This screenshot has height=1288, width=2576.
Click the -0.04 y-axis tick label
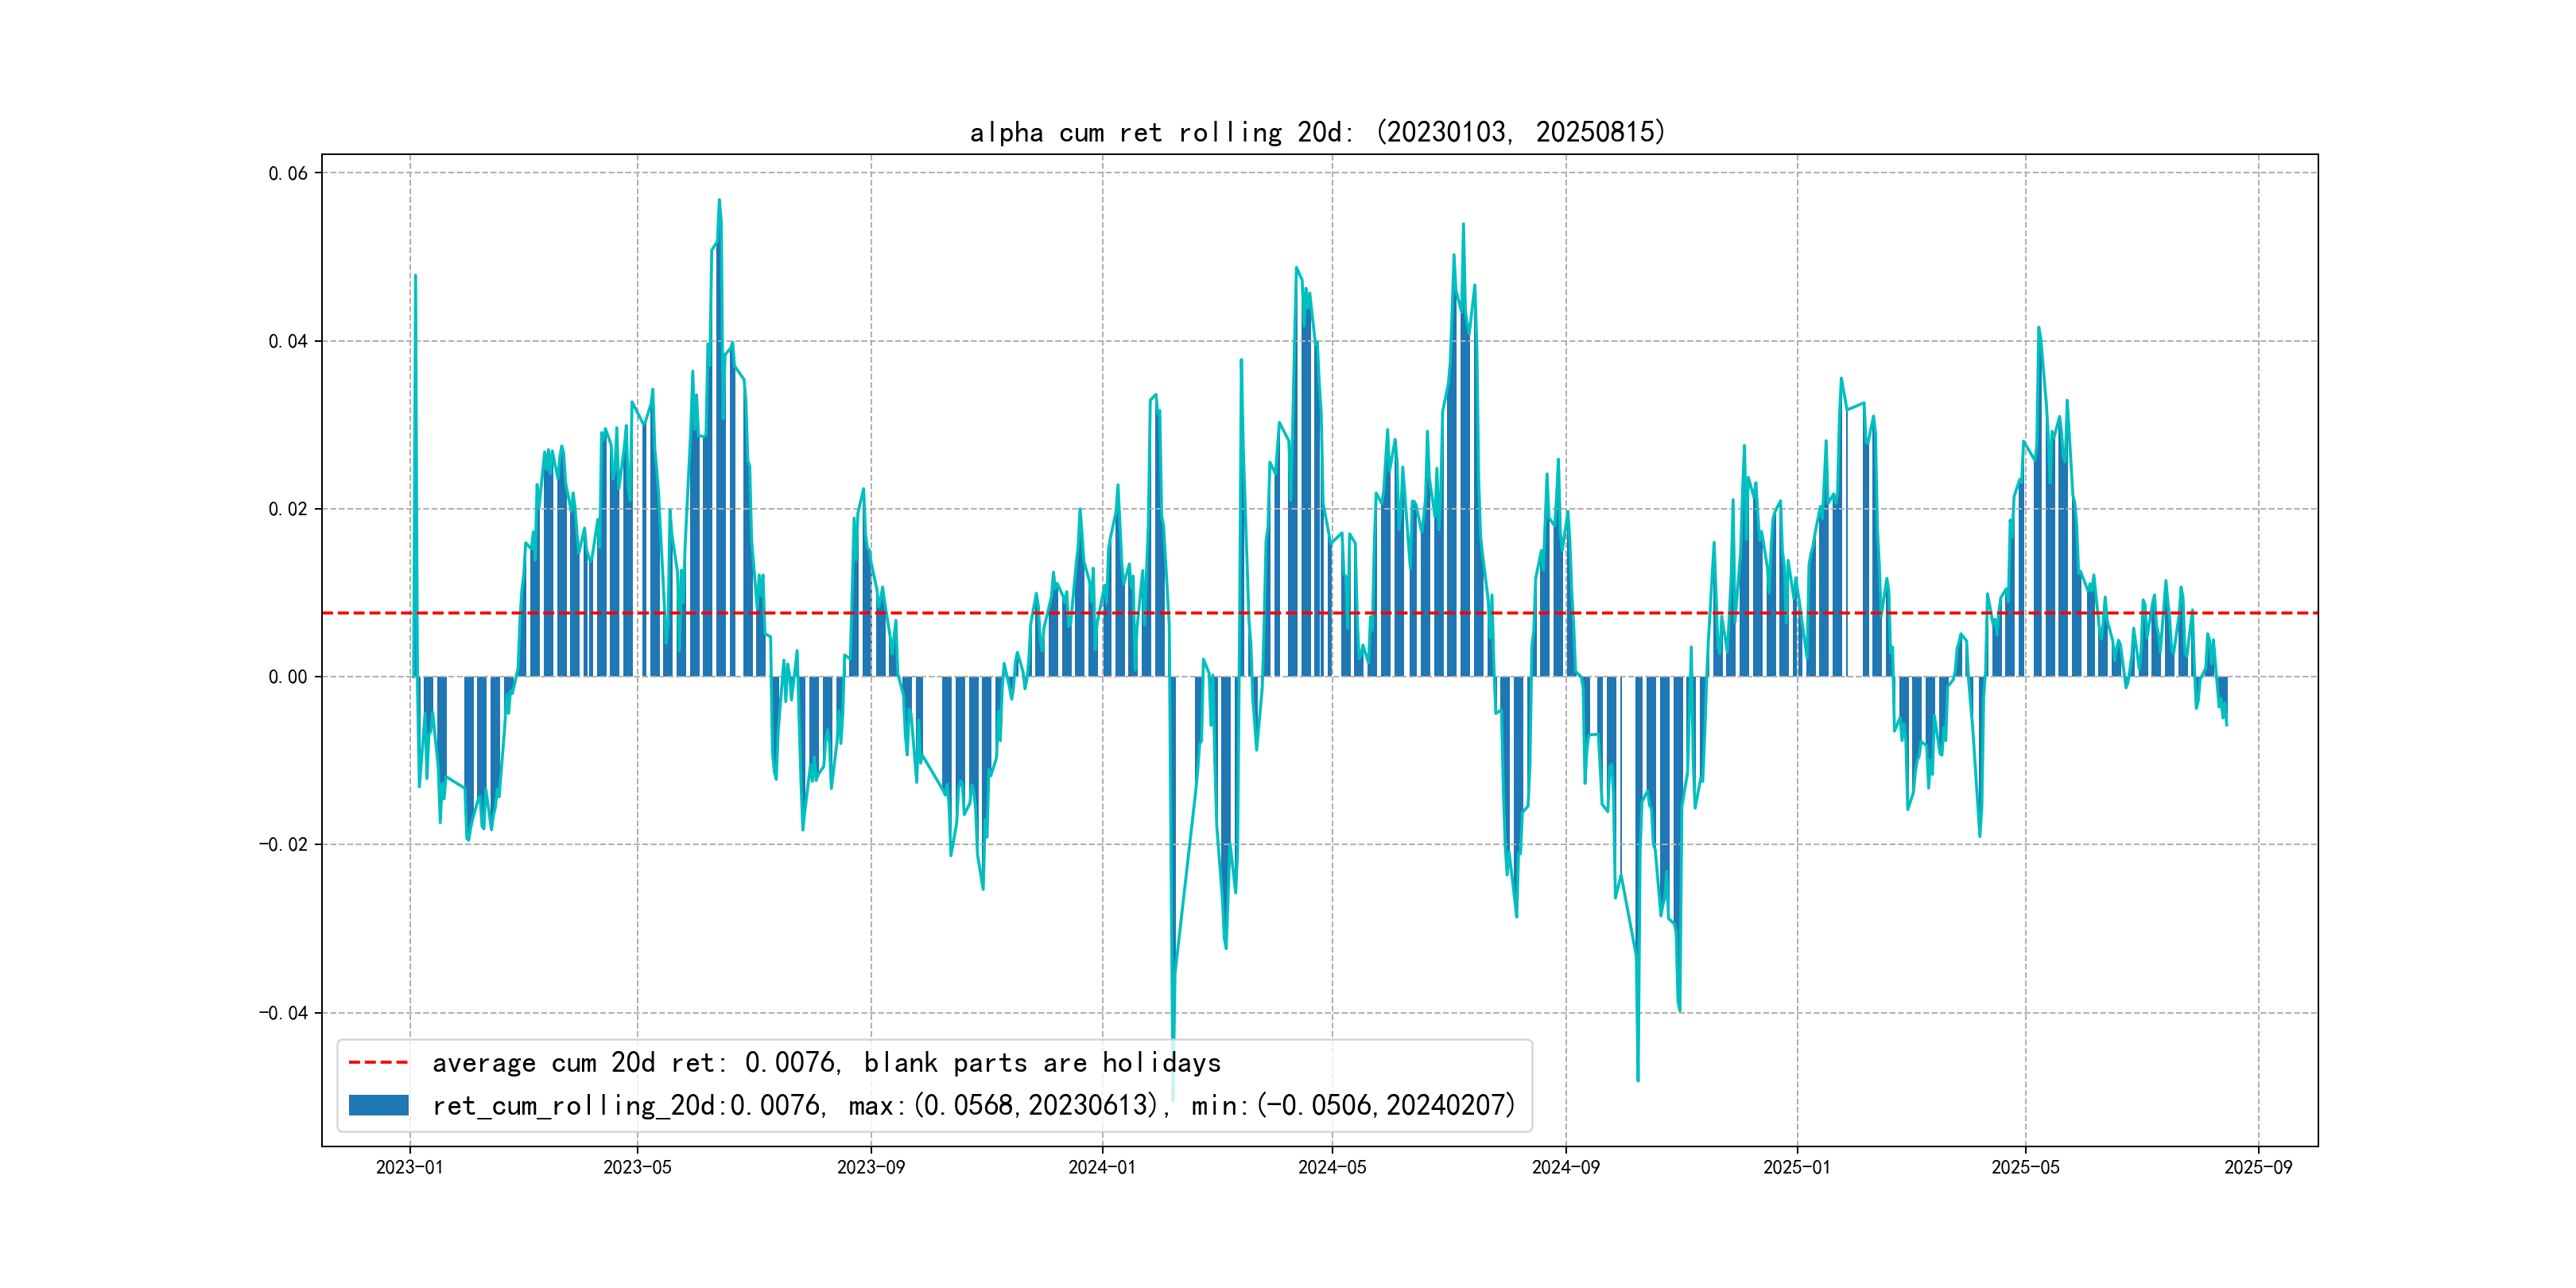pyautogui.click(x=283, y=1013)
